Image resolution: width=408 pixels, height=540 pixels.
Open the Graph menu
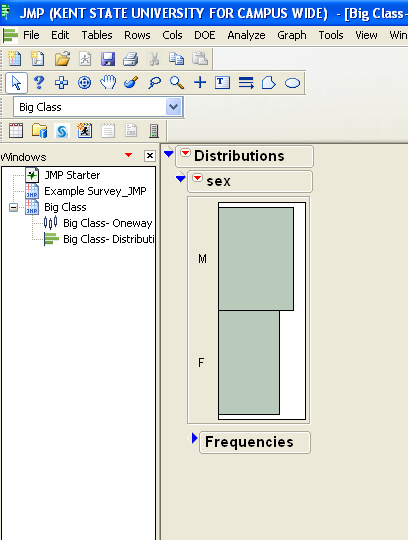[x=292, y=35]
